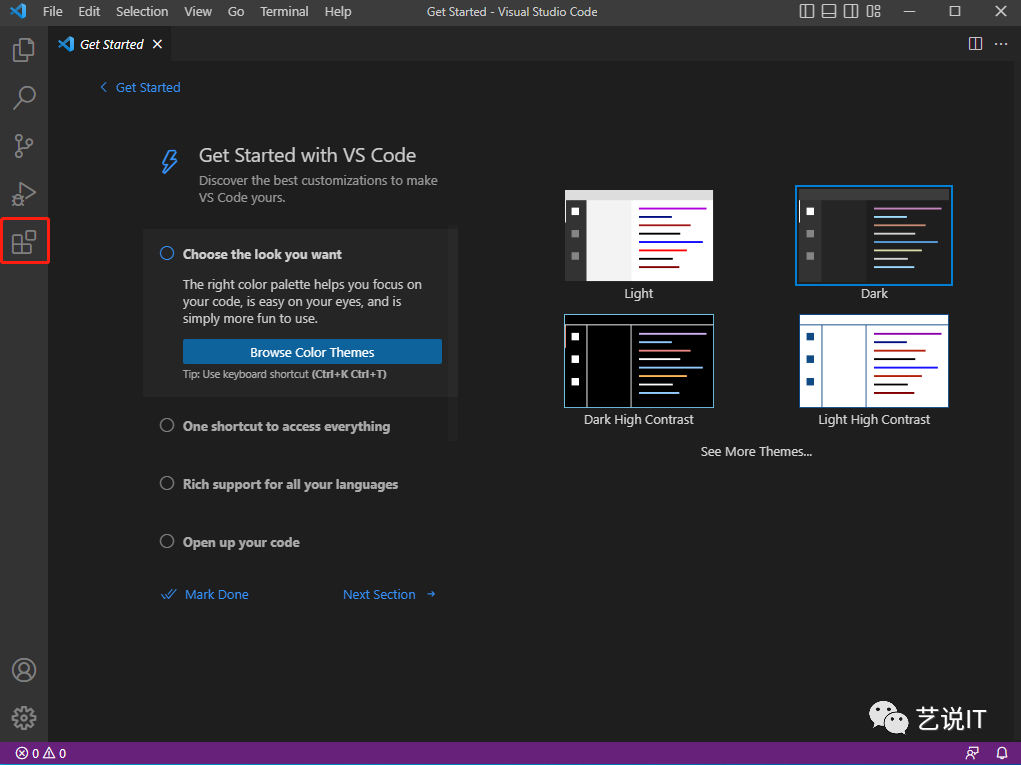Toggle panel layout icon in title bar

click(x=829, y=11)
